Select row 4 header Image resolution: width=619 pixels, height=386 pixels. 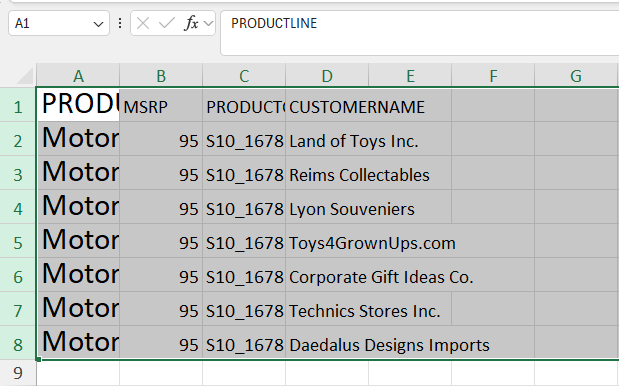[18, 207]
